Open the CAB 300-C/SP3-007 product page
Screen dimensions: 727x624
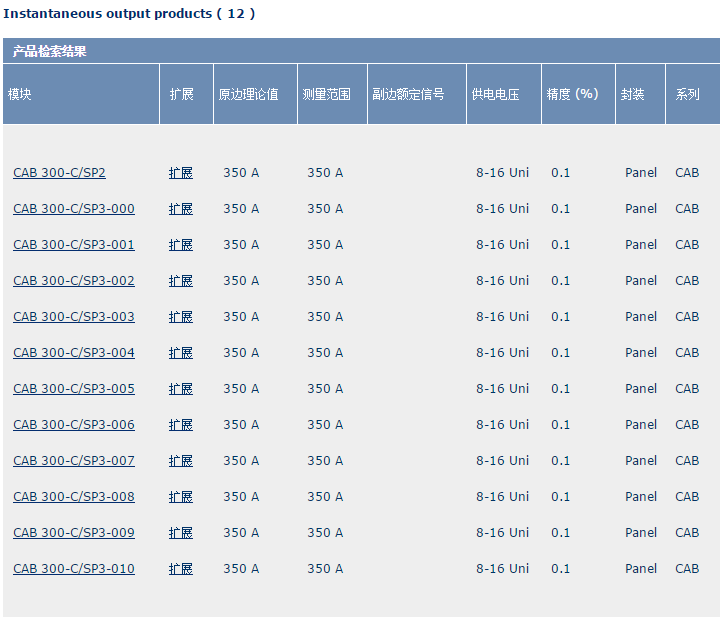click(73, 461)
